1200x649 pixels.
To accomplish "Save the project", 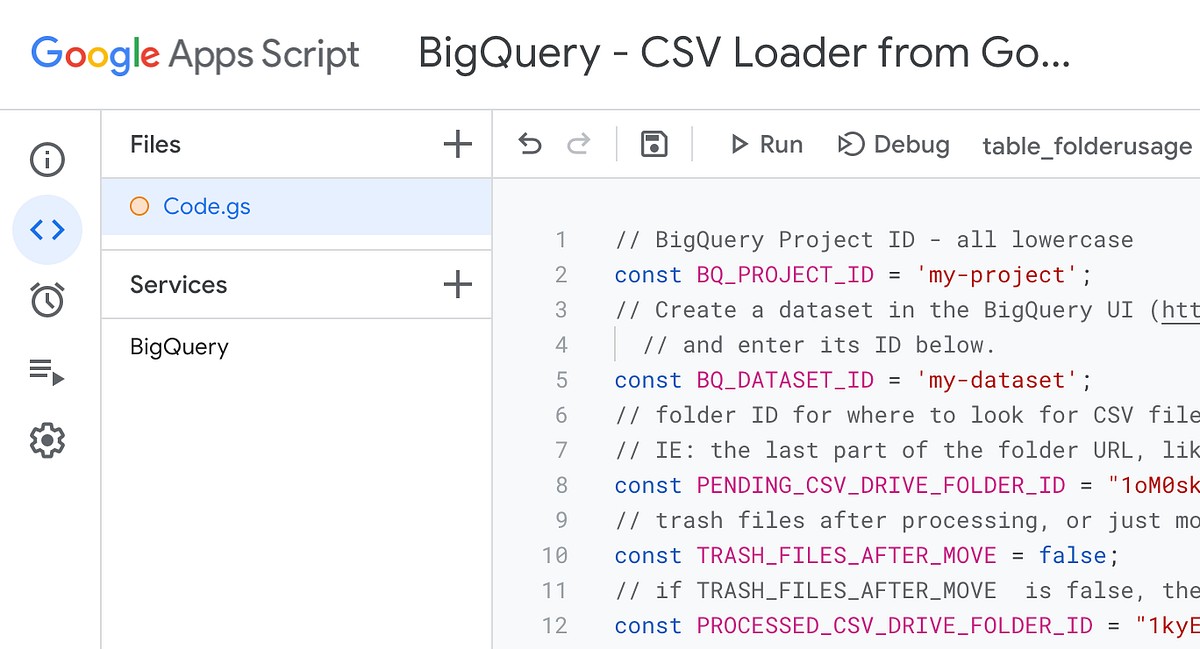I will [x=655, y=144].
